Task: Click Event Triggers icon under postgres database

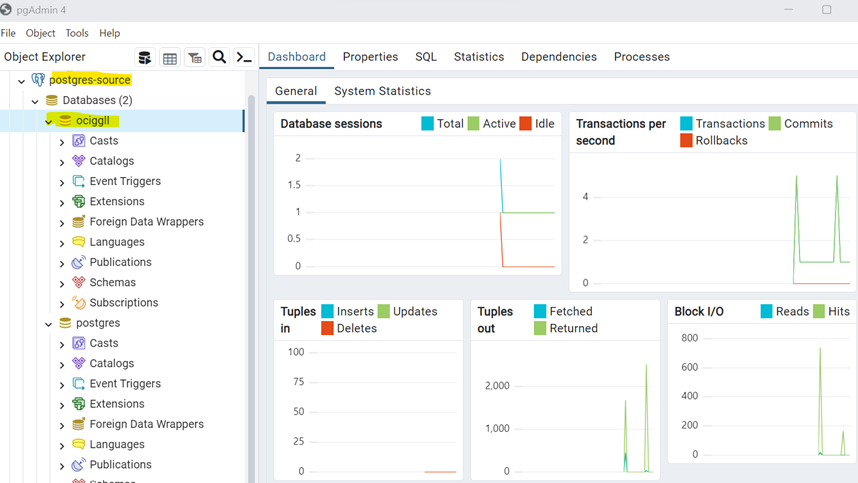Action: [79, 383]
